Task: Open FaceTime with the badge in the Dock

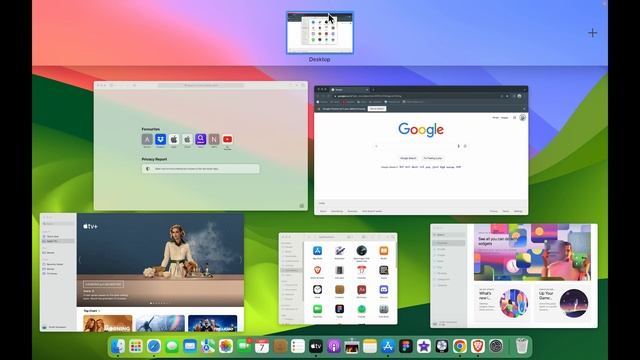Action: click(x=244, y=346)
